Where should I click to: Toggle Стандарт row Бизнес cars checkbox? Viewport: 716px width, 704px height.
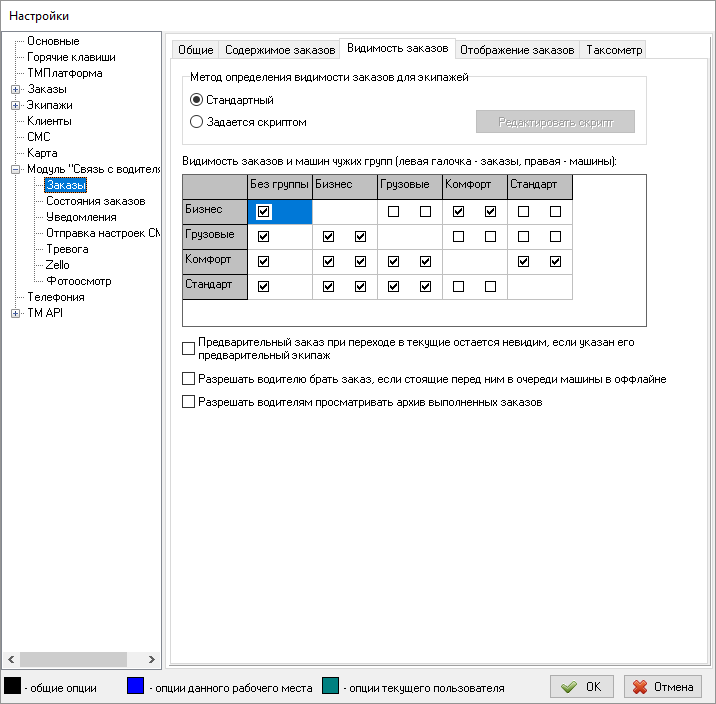tap(360, 287)
